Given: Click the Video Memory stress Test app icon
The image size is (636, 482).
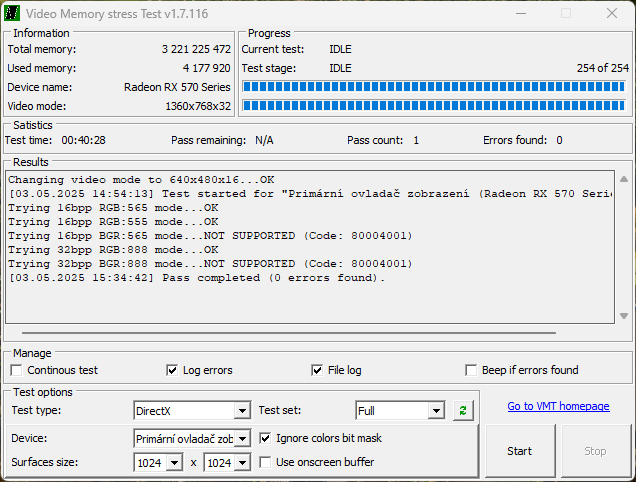Looking at the screenshot, I should pos(12,13).
